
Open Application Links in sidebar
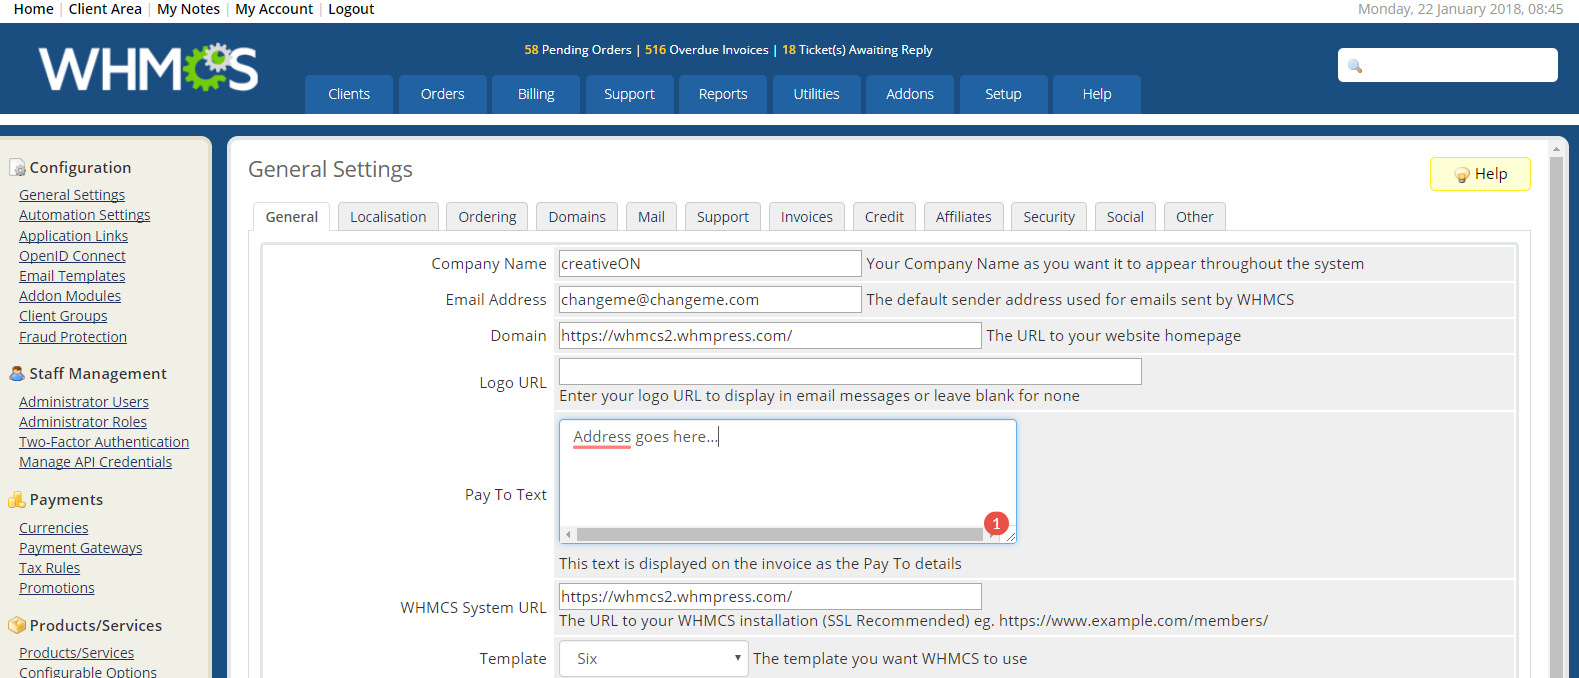tap(74, 236)
